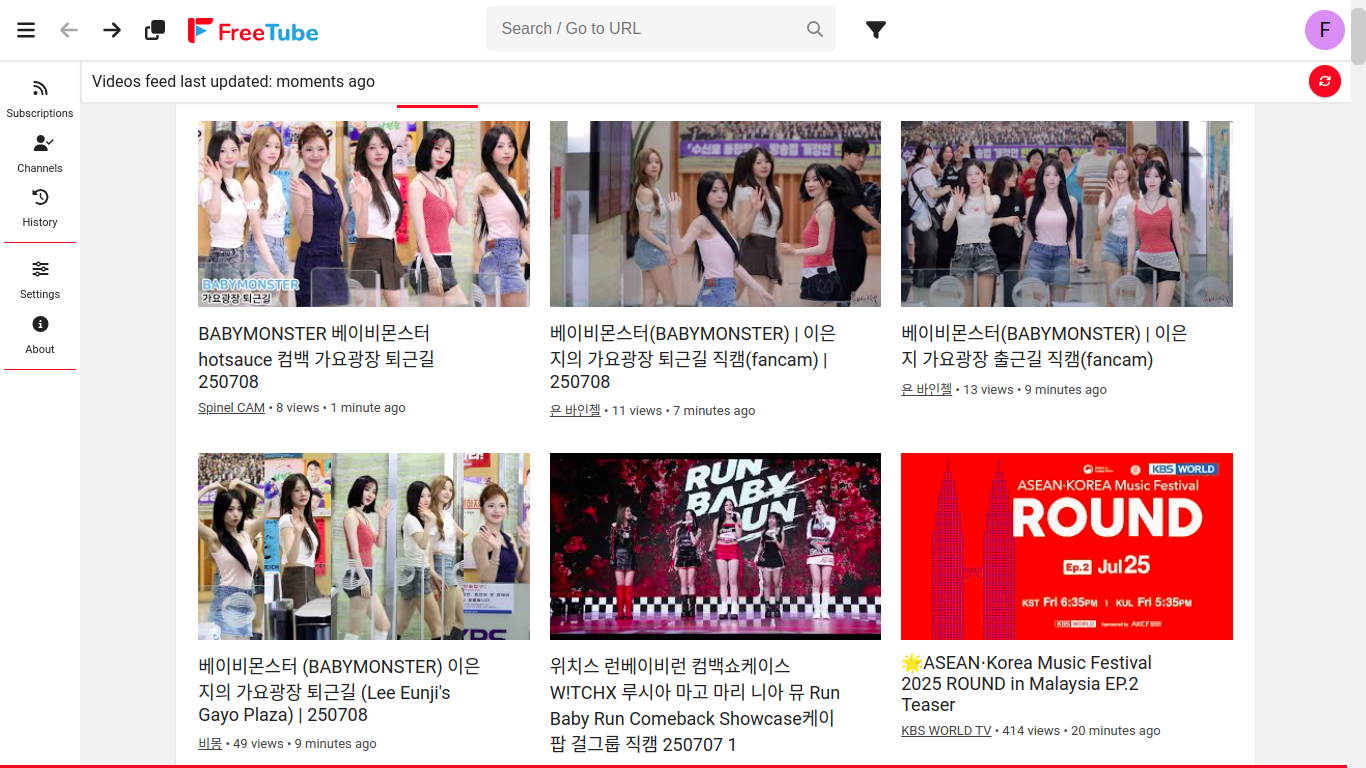Click the text '8 views • 1 minute ago'

(x=341, y=408)
